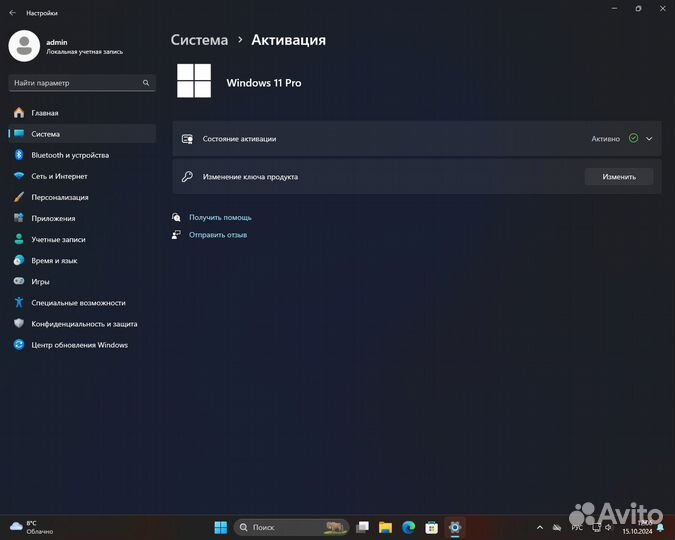Image resolution: width=675 pixels, height=540 pixels.
Task: Click the activation state certificate icon
Action: pos(187,139)
